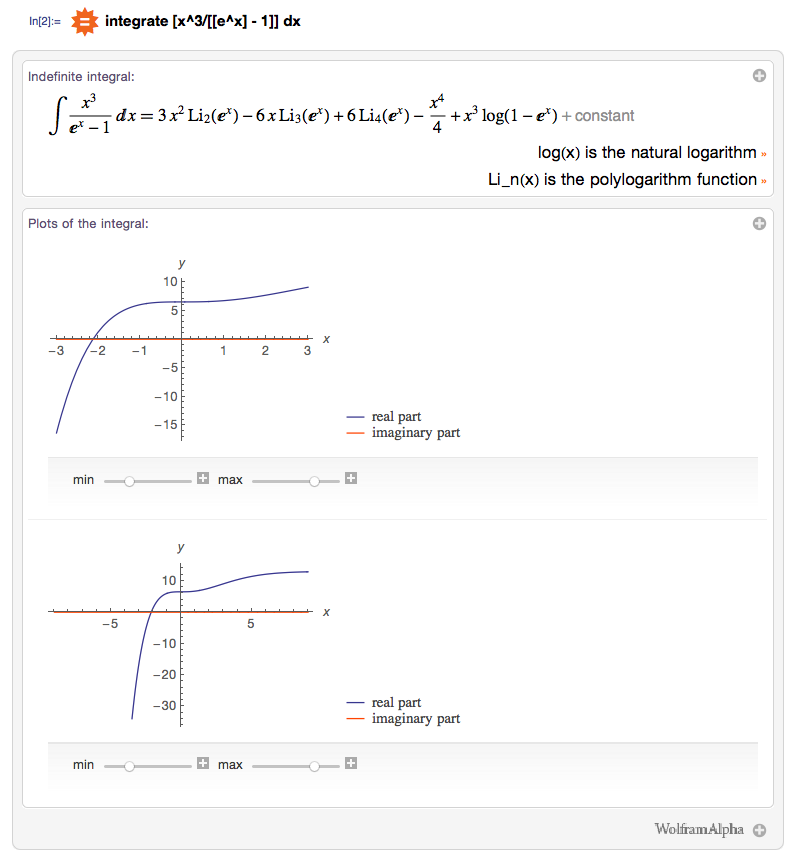
Task: Click the orange Wolfram Alpha query icon
Action: click(x=84, y=21)
